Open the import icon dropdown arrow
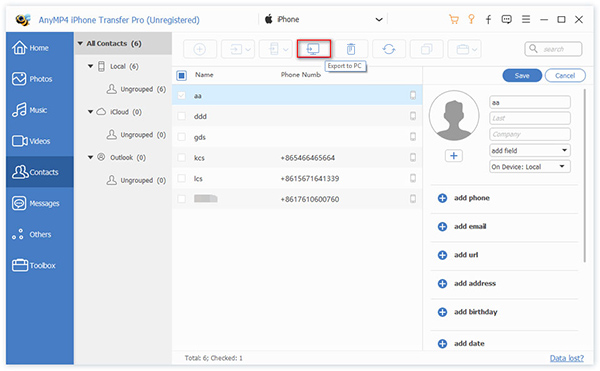 click(248, 50)
